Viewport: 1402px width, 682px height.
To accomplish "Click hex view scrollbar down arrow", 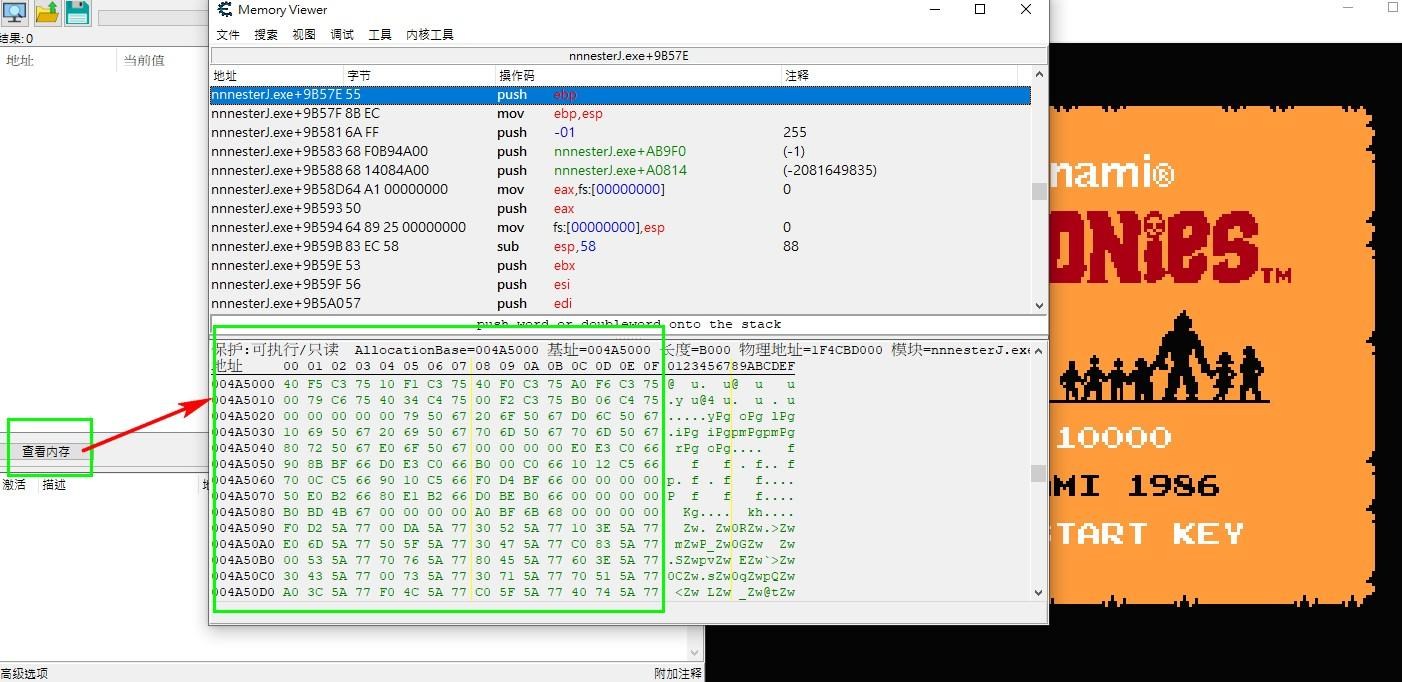I will [x=1038, y=593].
